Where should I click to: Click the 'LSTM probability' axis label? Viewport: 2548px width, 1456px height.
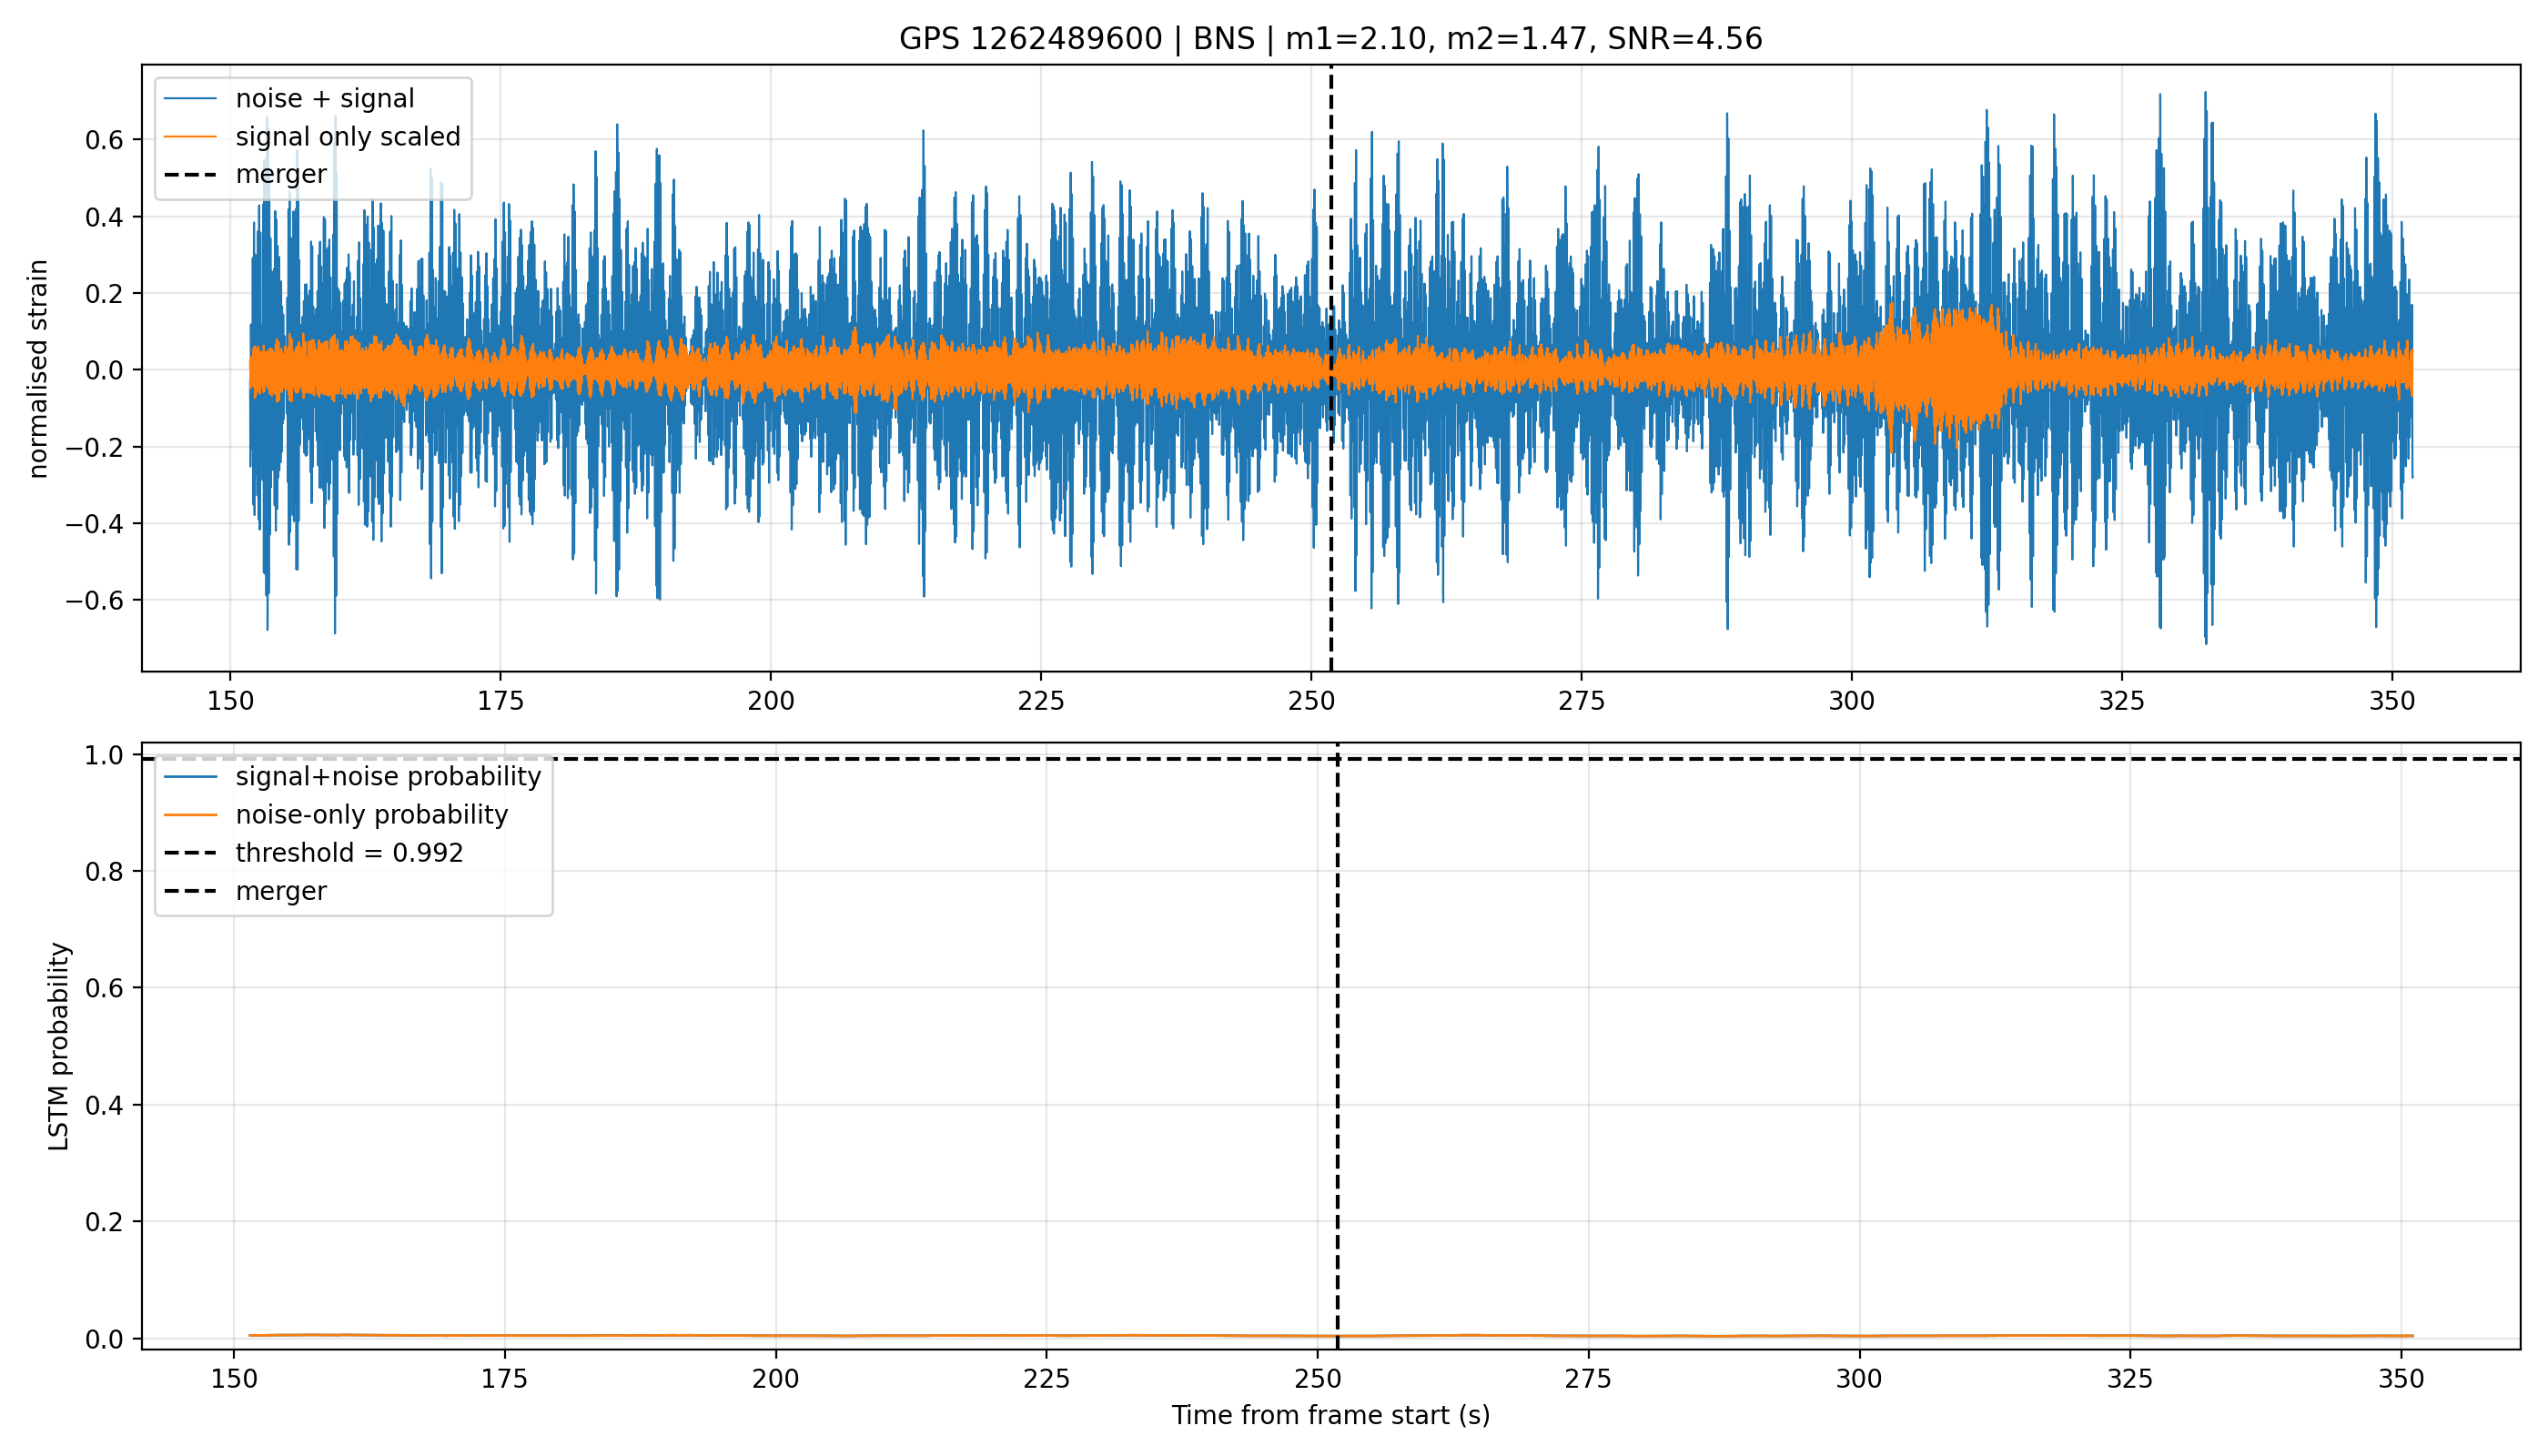coord(60,1046)
